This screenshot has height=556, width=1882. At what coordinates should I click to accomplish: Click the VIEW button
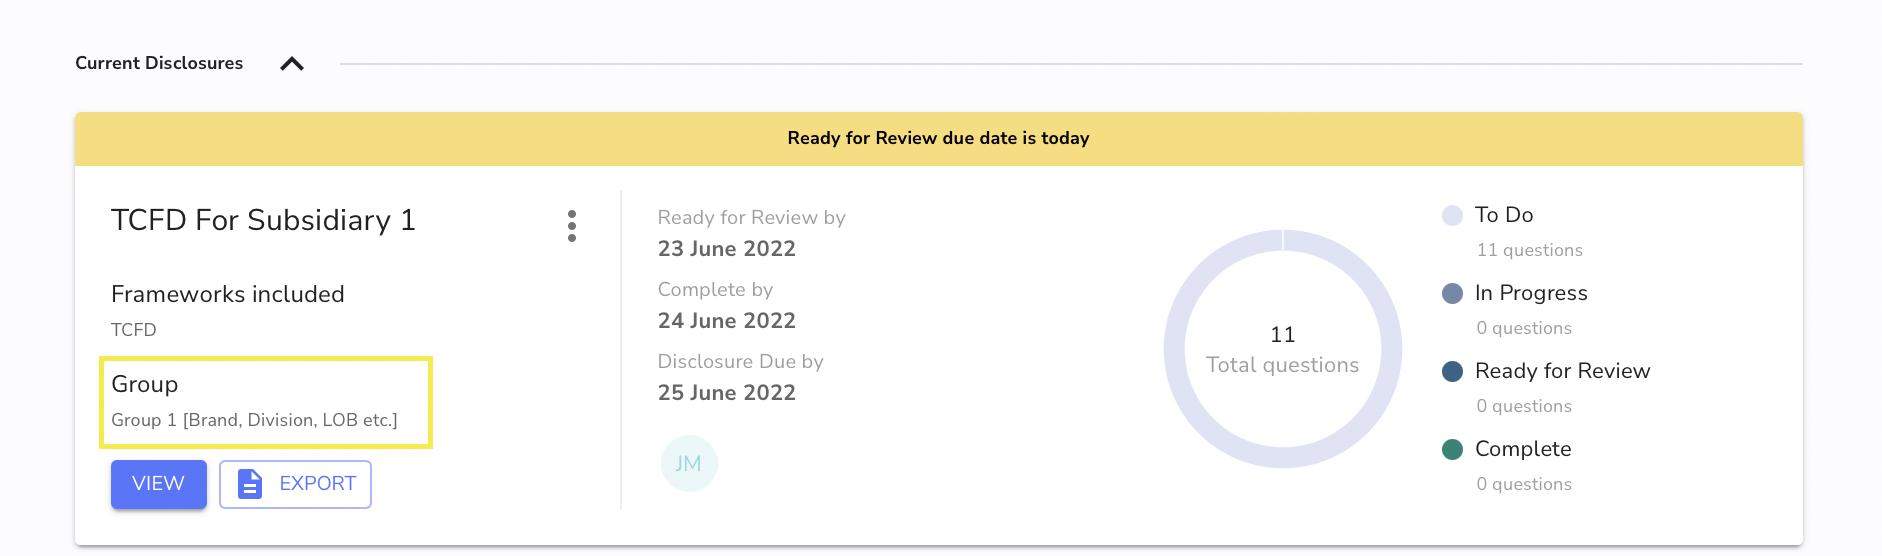(x=159, y=484)
